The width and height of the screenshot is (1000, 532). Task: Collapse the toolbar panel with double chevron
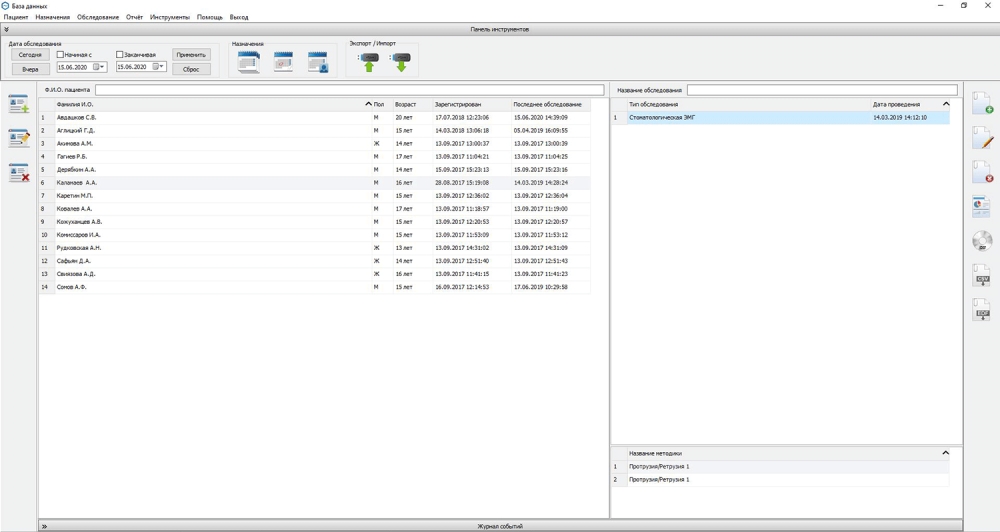(x=6, y=29)
